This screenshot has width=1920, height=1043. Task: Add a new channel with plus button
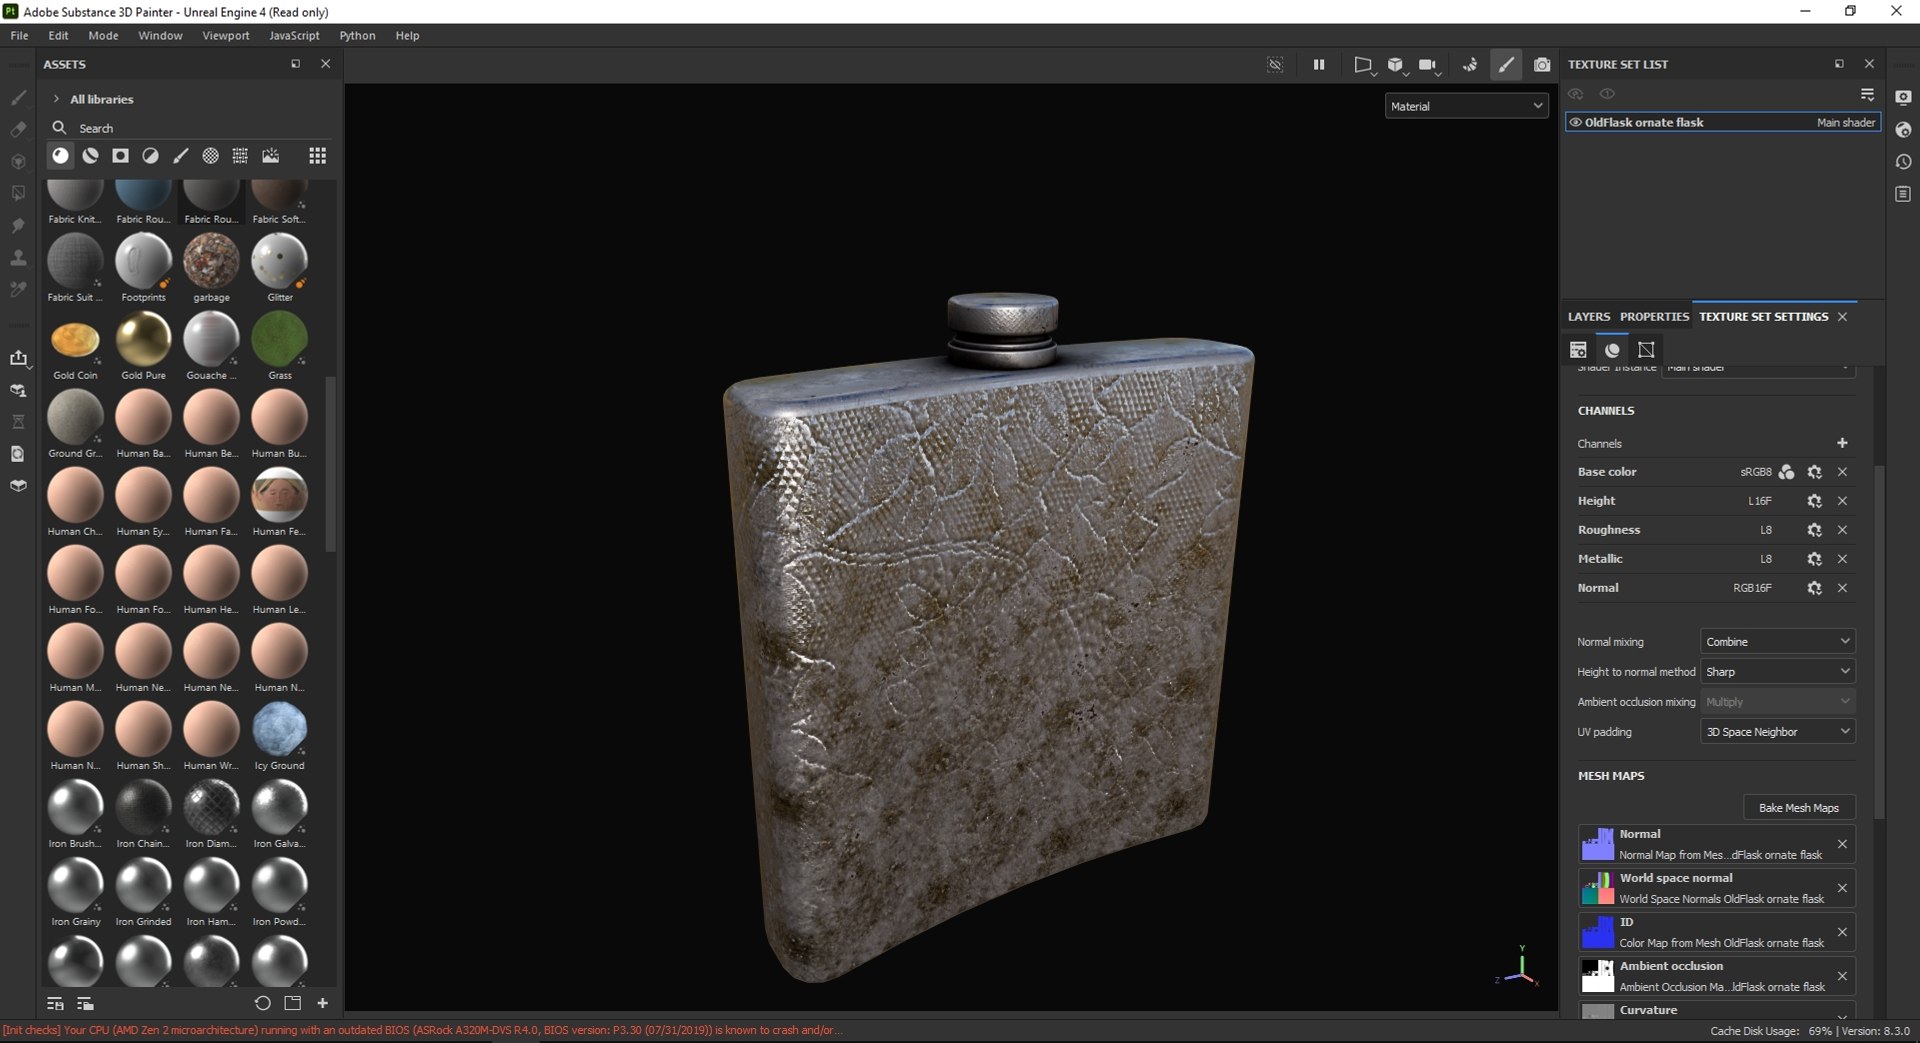[x=1842, y=443]
